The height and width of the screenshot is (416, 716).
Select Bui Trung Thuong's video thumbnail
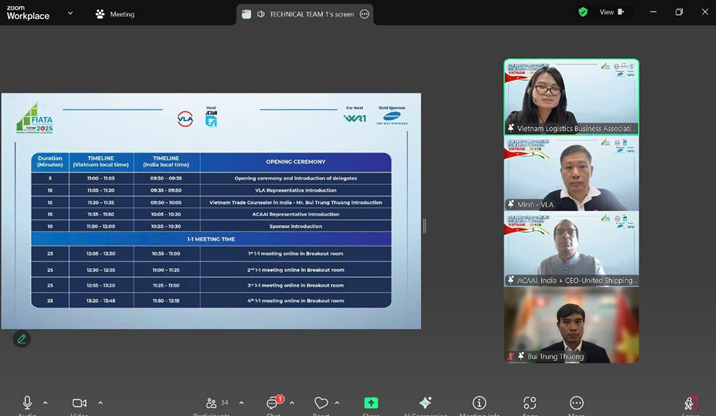(571, 326)
